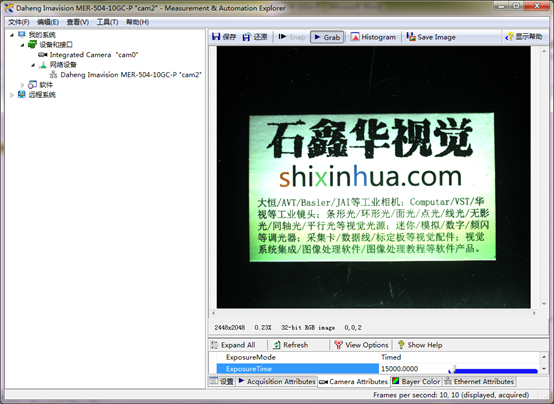The image size is (554, 404).
Task: Click the Save (保存) toolbar button
Action: coord(224,37)
